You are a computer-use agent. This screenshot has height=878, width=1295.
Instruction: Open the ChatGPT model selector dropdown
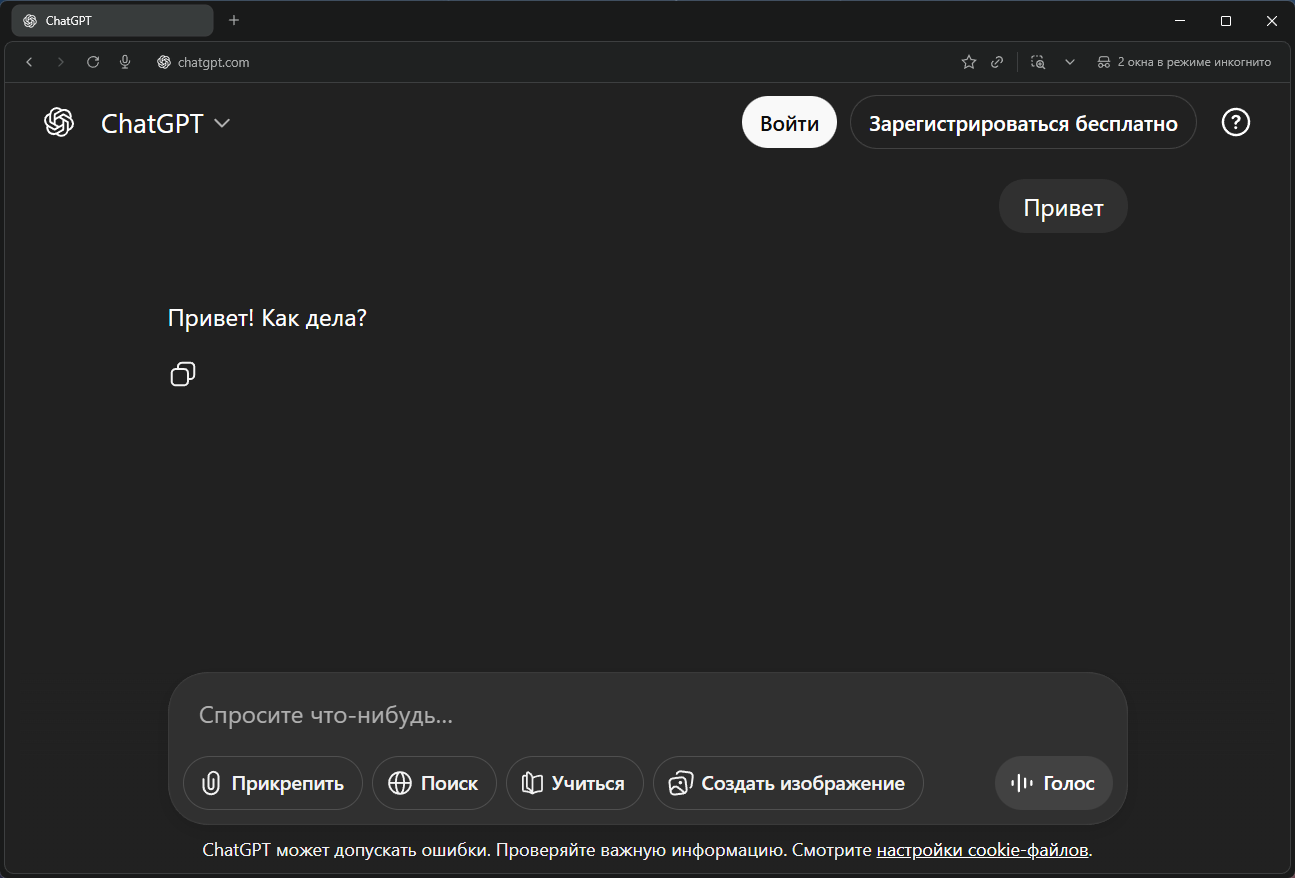click(167, 122)
